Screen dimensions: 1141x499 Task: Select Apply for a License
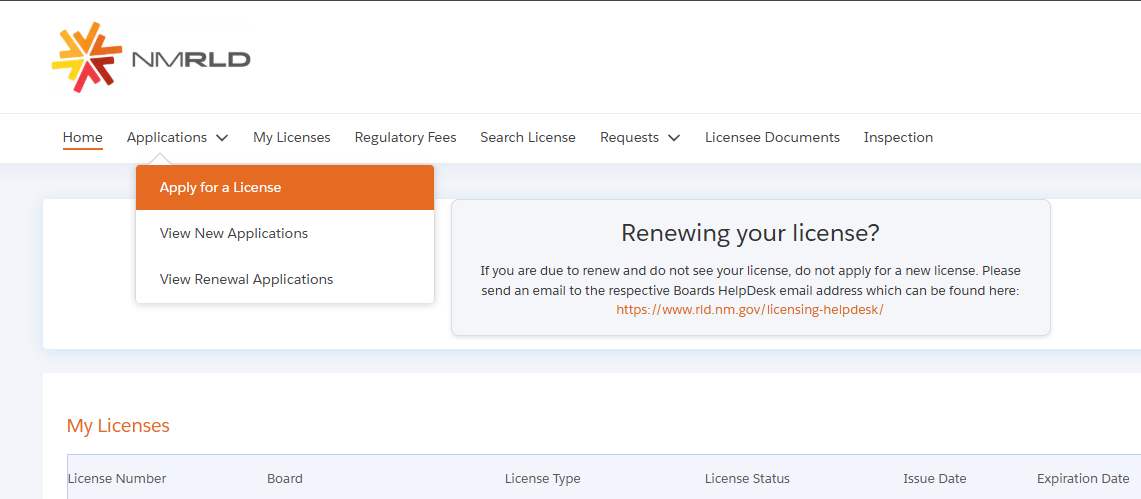[220, 188]
